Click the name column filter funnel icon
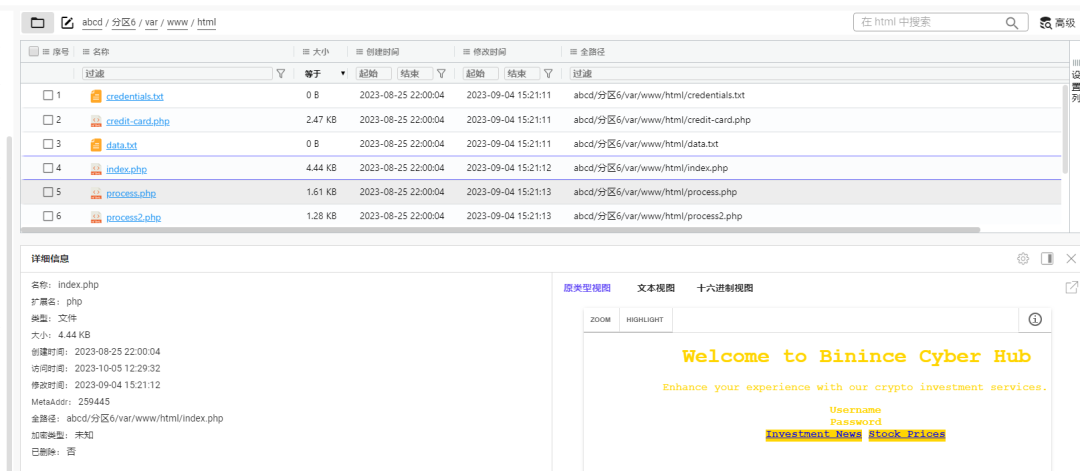 (x=281, y=73)
